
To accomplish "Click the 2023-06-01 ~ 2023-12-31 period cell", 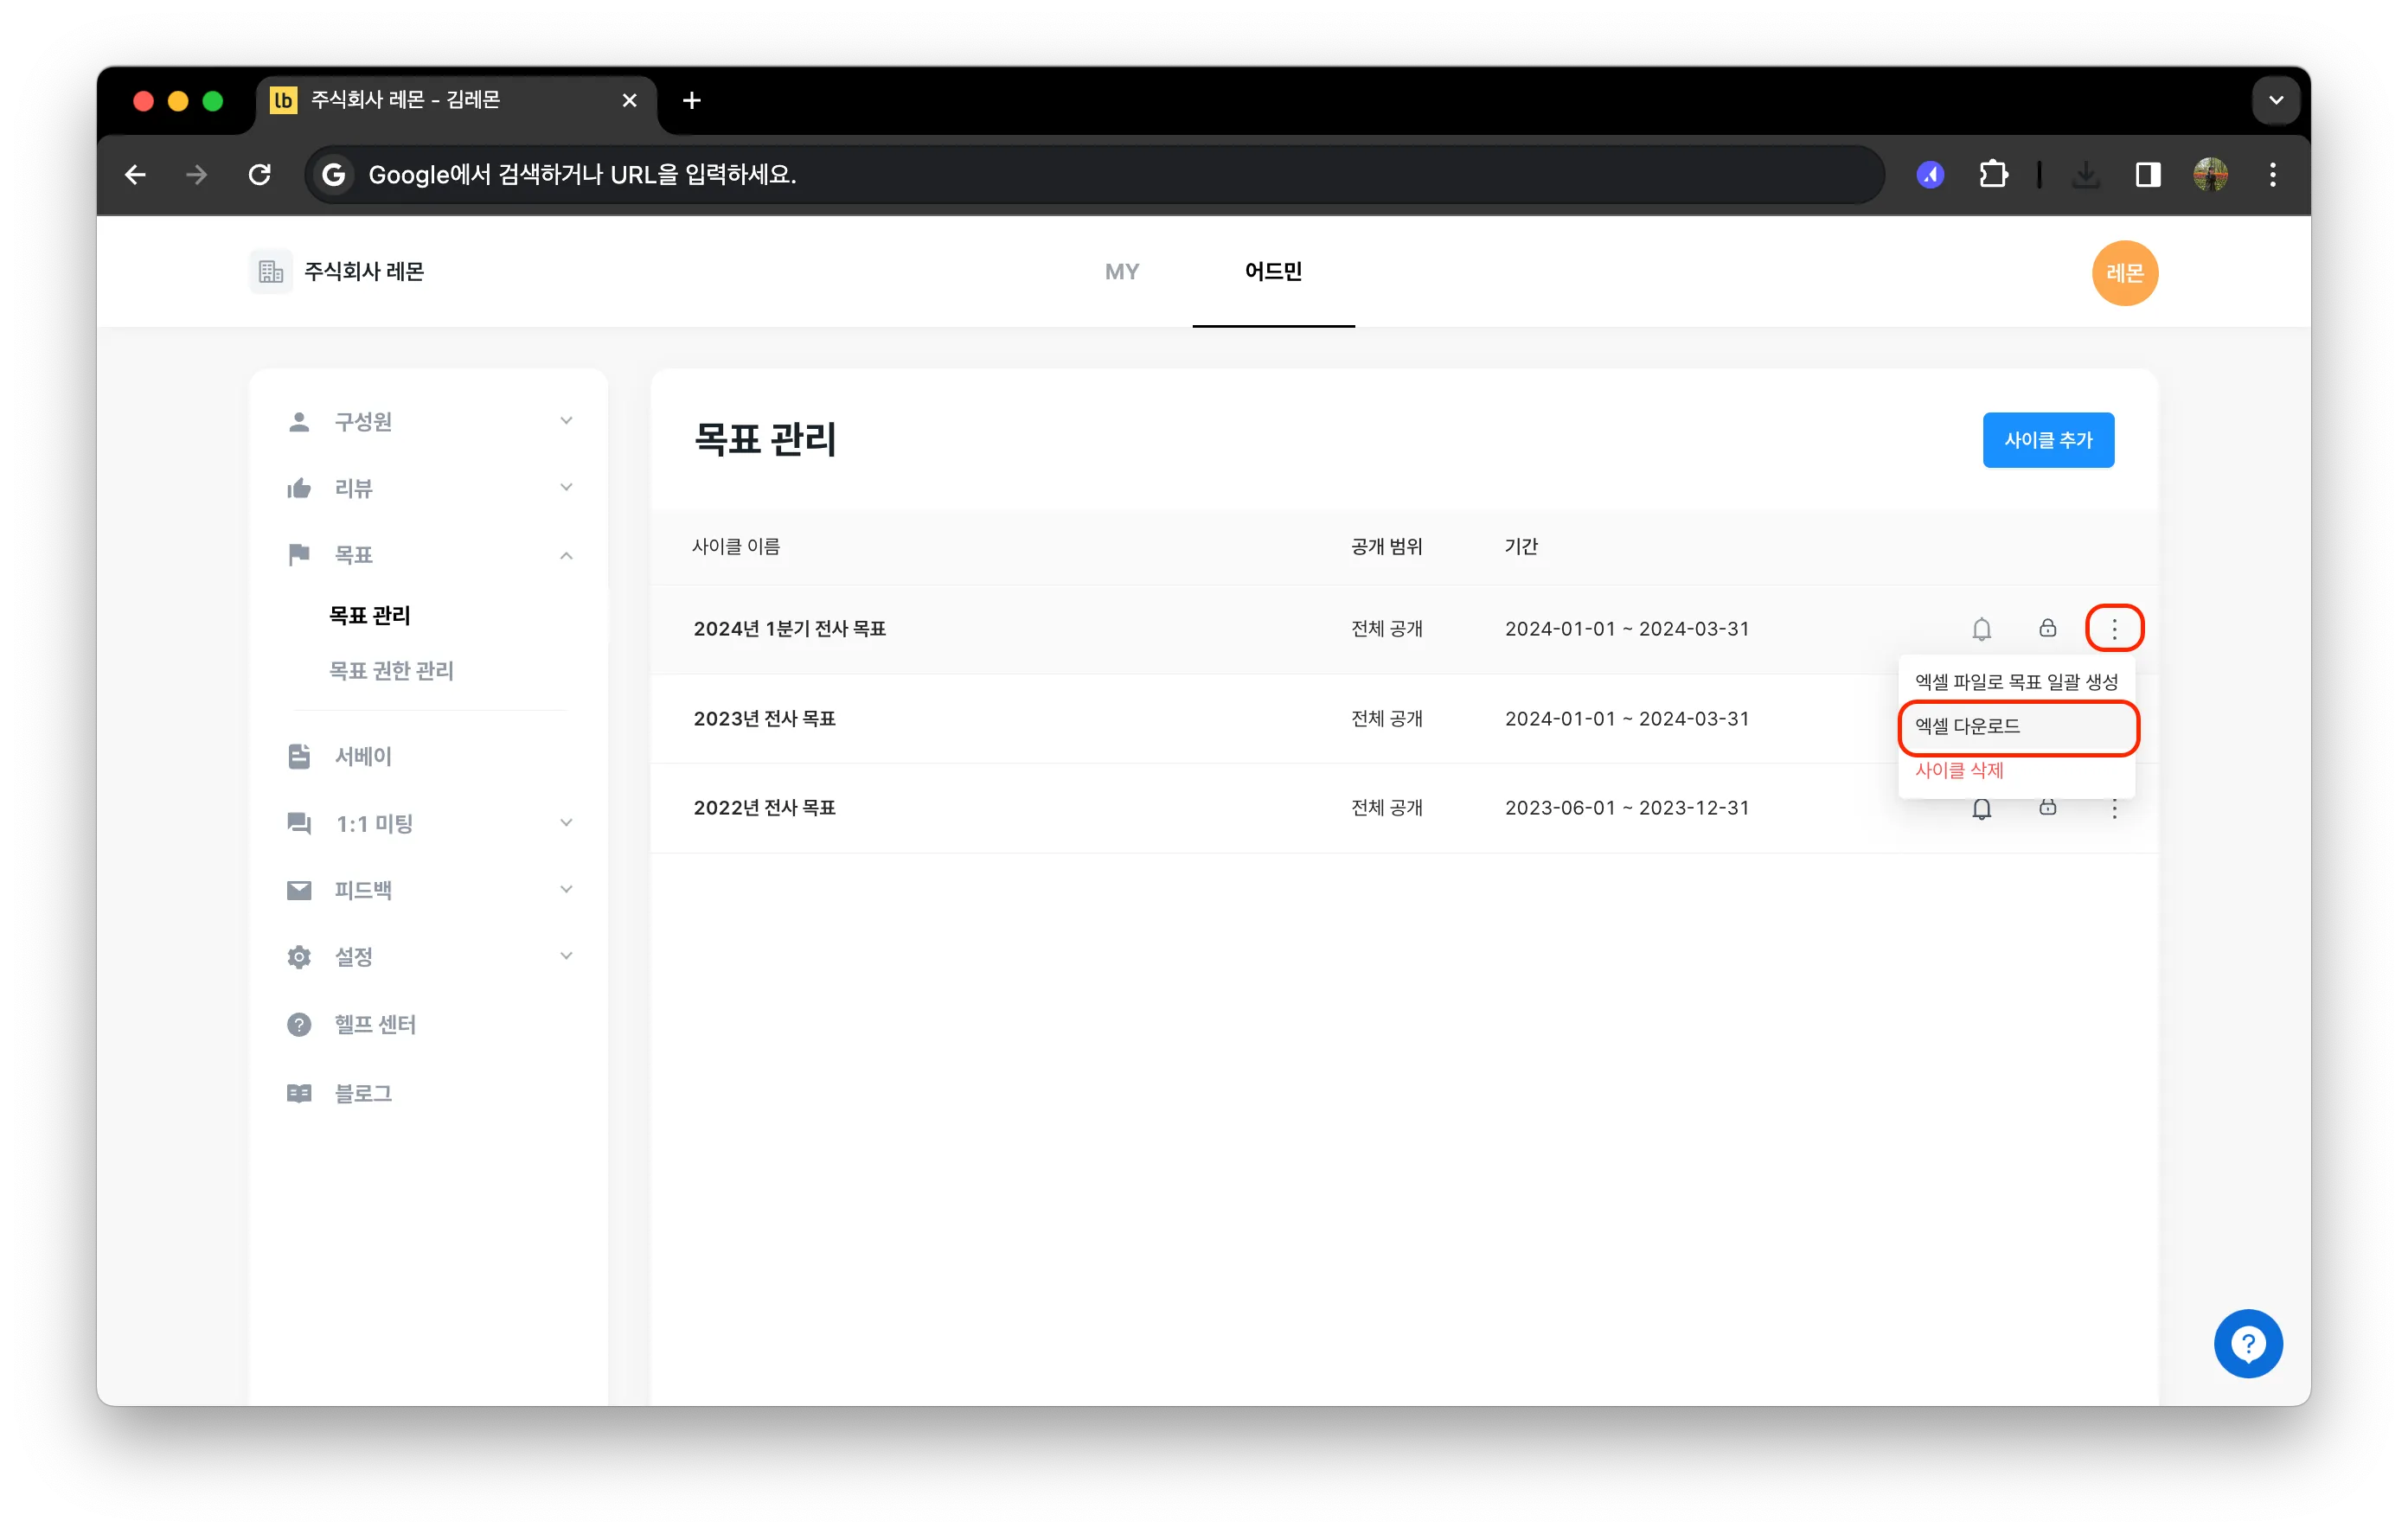I will 1626,808.
